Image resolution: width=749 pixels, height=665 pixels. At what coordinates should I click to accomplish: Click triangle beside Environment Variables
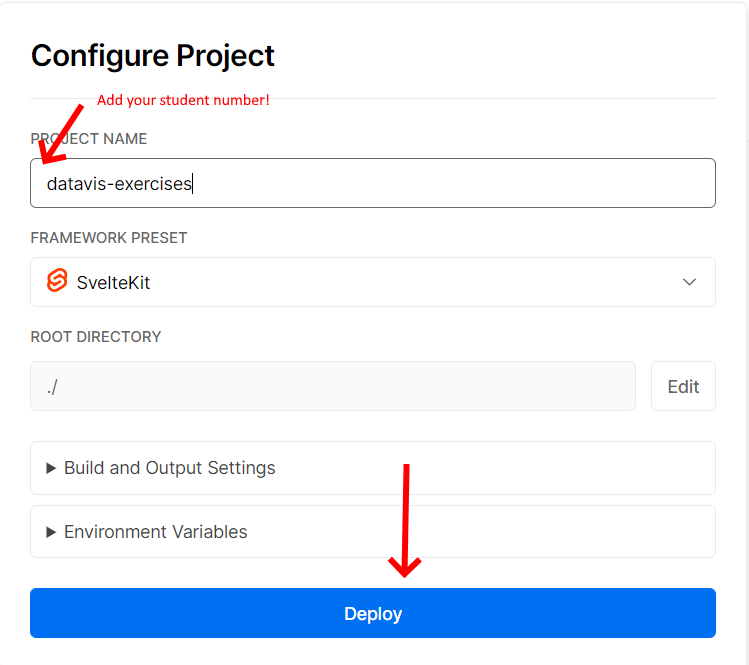[51, 532]
